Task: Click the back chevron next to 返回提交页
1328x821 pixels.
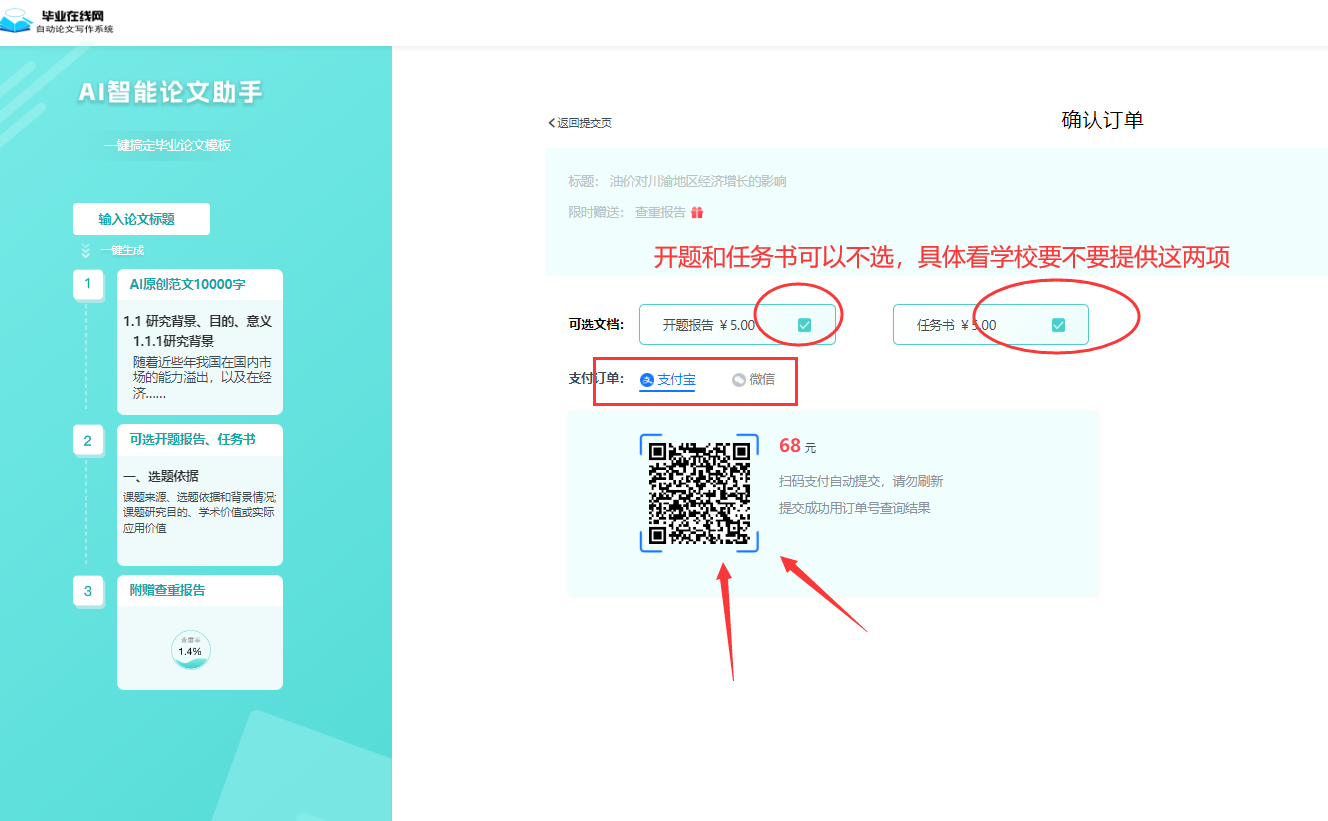Action: click(551, 123)
